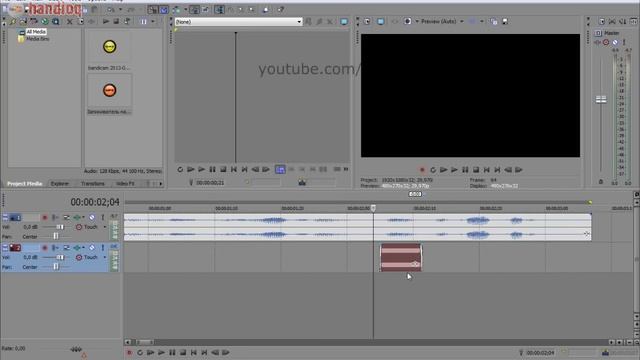640x360 pixels.
Task: Select the red audio event on track 2
Action: click(401, 258)
